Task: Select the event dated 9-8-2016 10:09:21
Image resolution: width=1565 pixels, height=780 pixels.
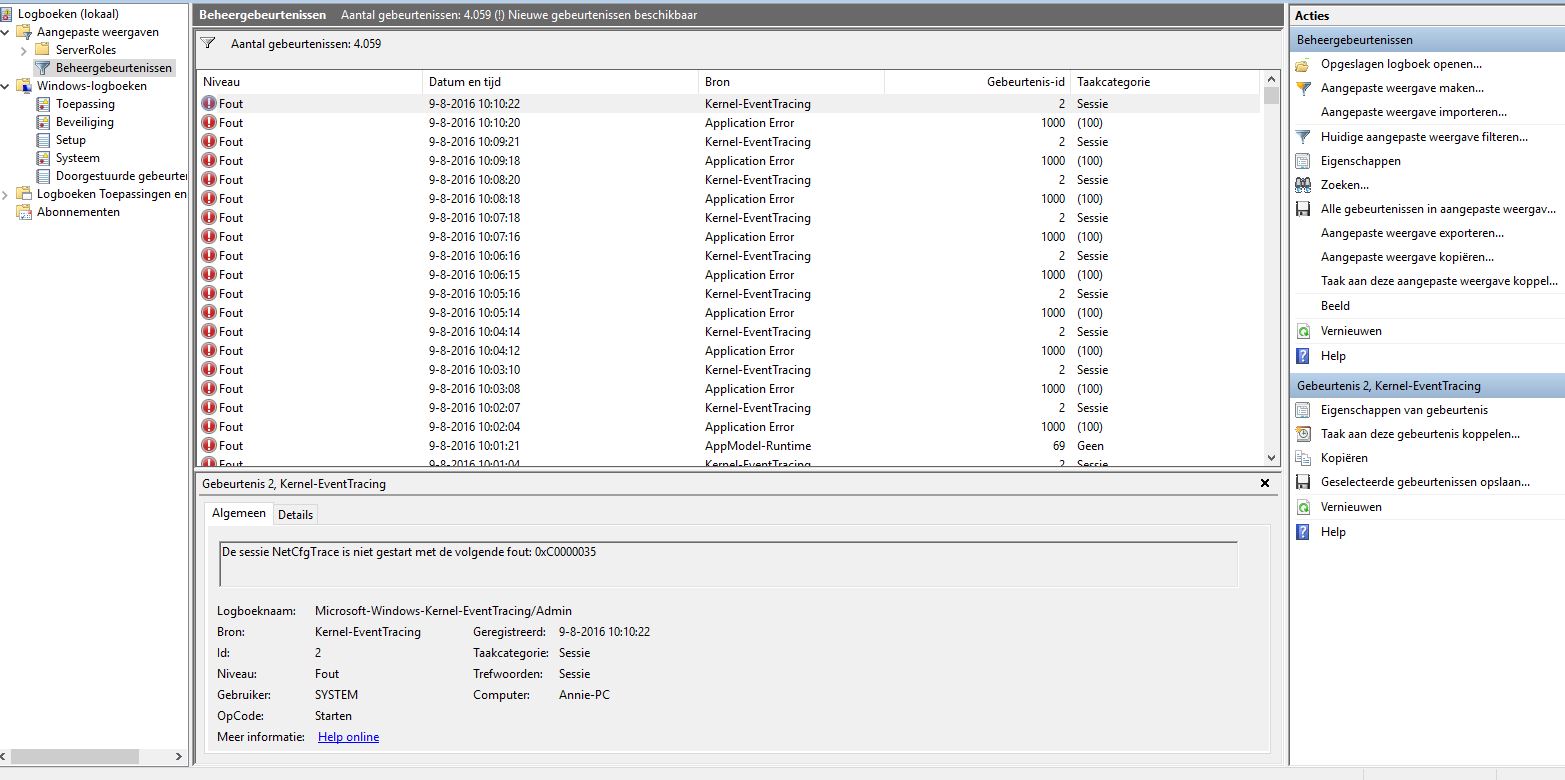Action: pos(728,142)
